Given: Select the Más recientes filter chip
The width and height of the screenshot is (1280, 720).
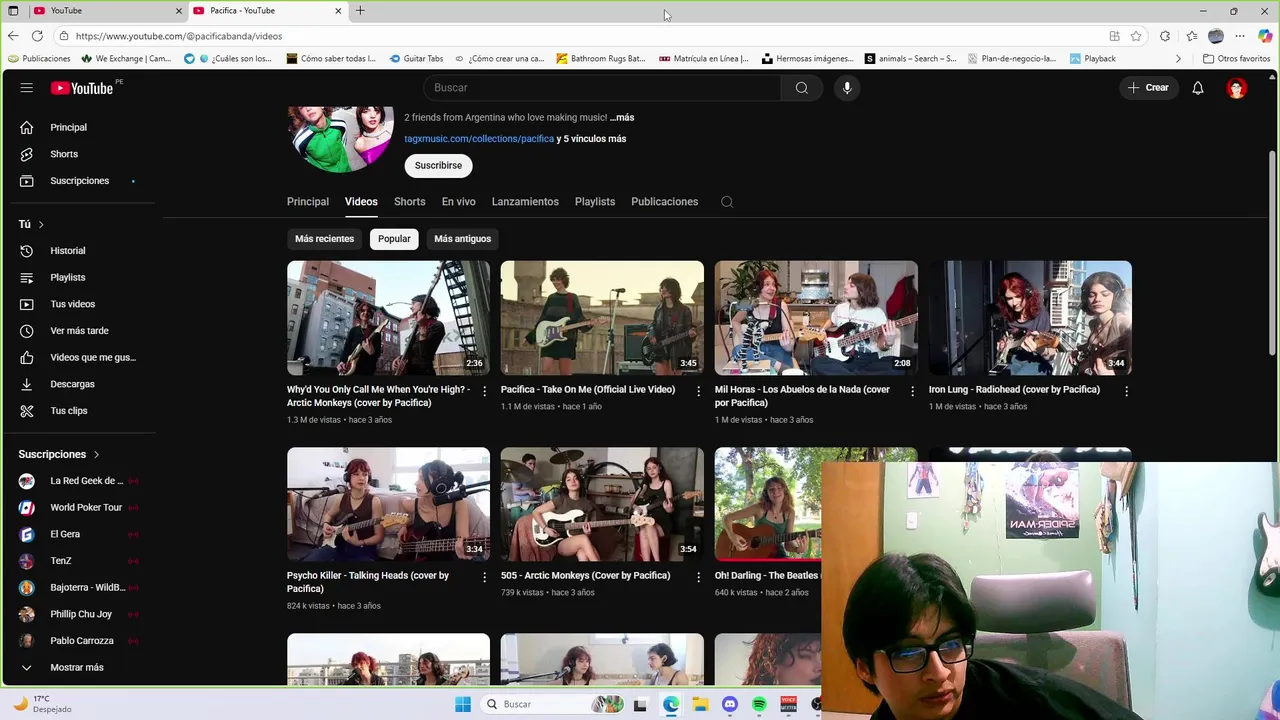Looking at the screenshot, I should pyautogui.click(x=324, y=239).
